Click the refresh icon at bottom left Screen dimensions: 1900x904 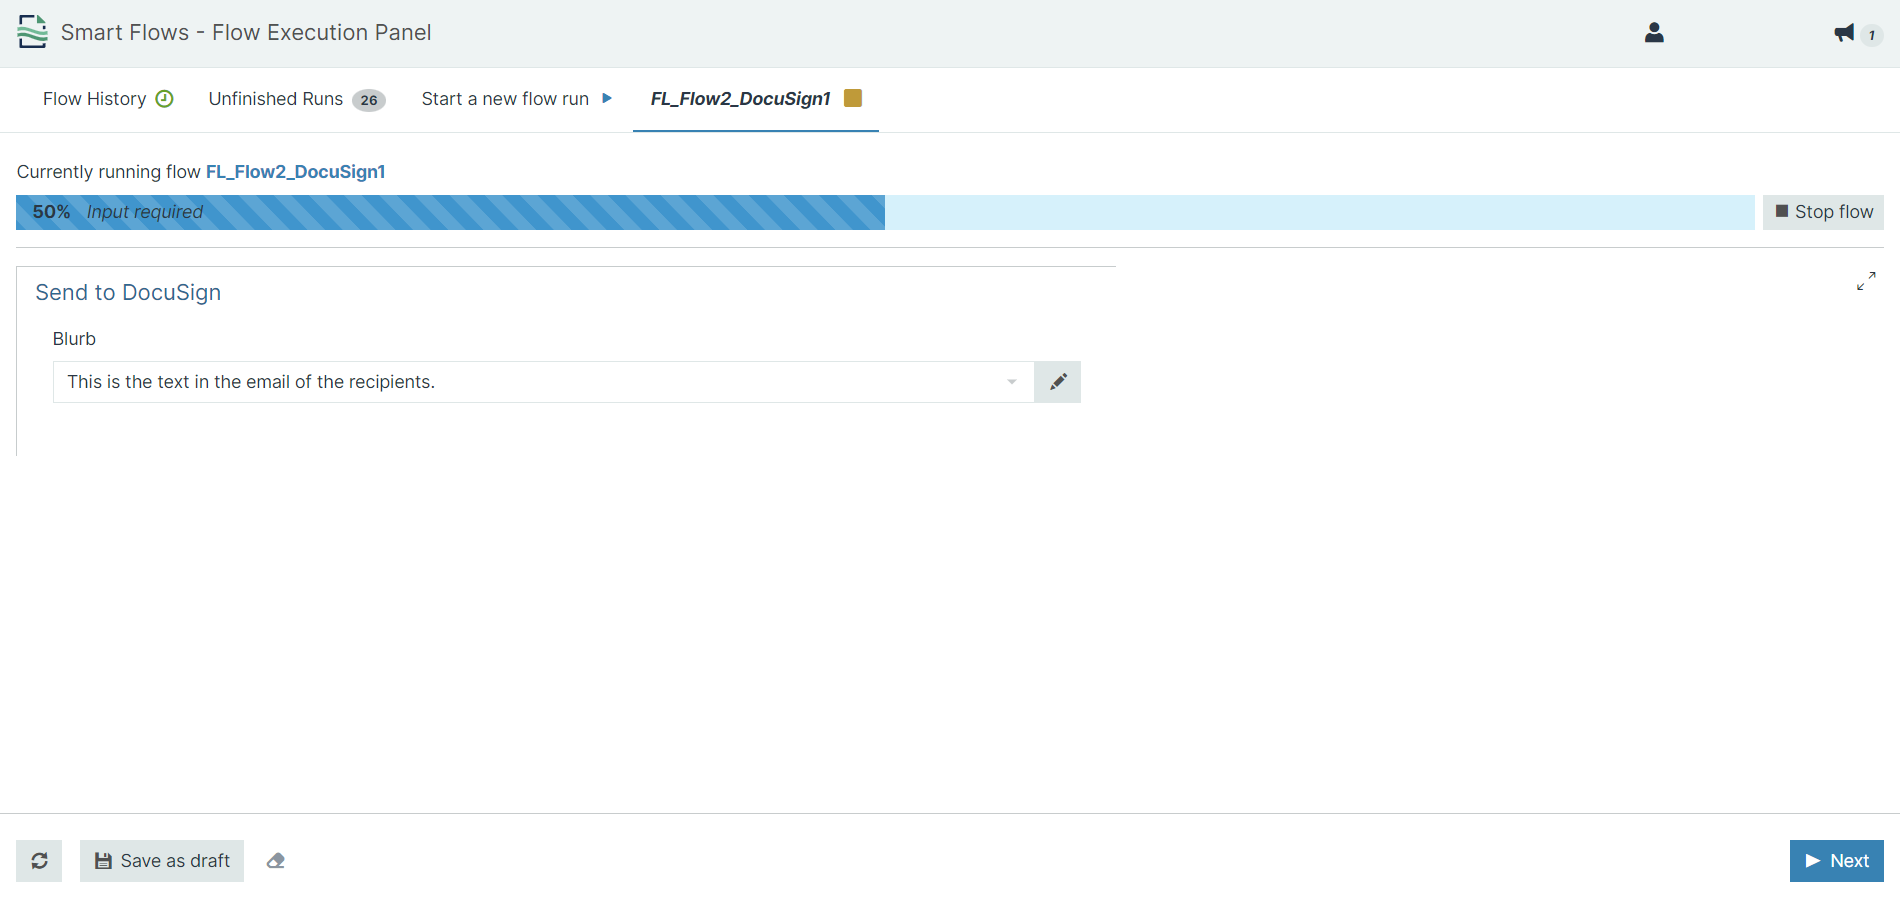[x=39, y=861]
